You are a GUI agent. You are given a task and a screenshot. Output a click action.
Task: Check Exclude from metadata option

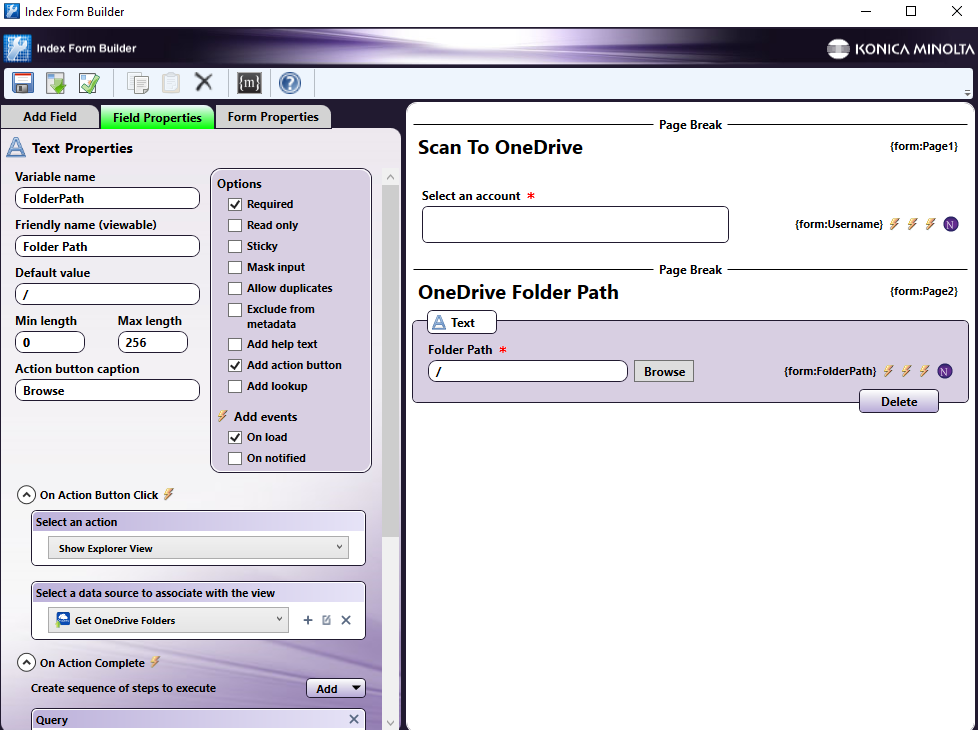(x=235, y=309)
